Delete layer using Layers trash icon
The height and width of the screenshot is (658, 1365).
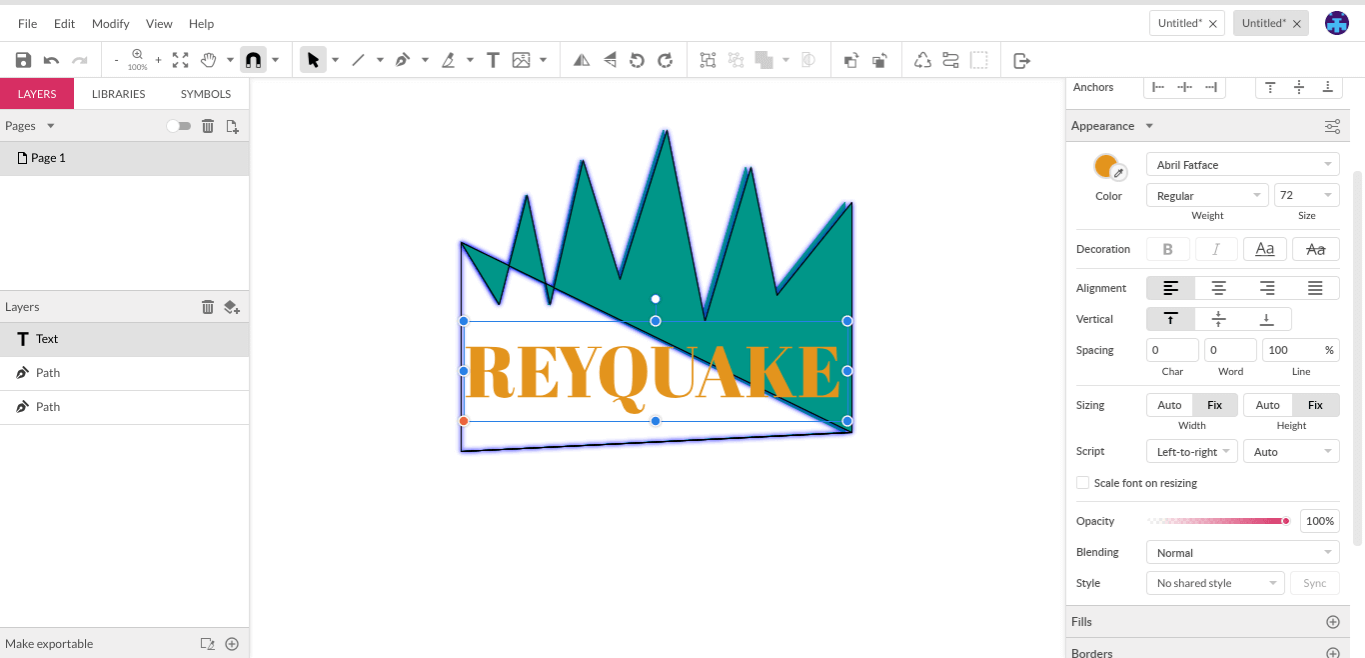[208, 307]
